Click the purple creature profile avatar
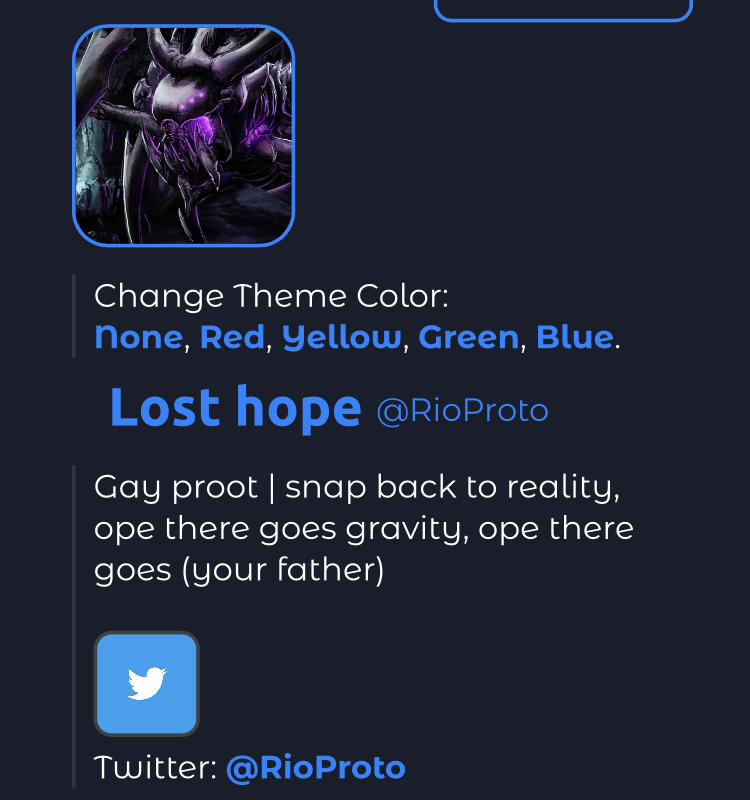The image size is (750, 800). pos(184,136)
